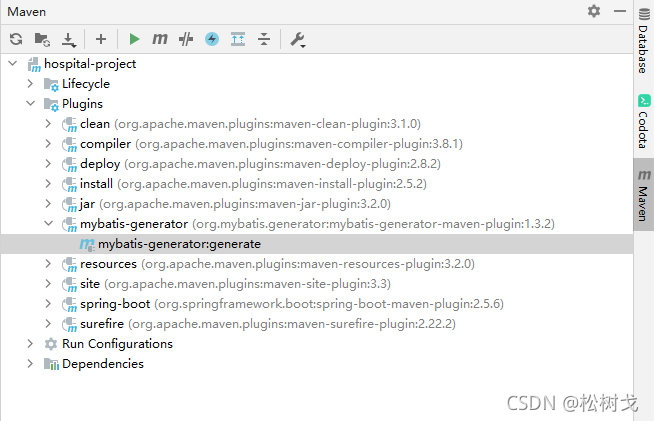Expand the site plugin node
This screenshot has height=421, width=654.
point(48,284)
